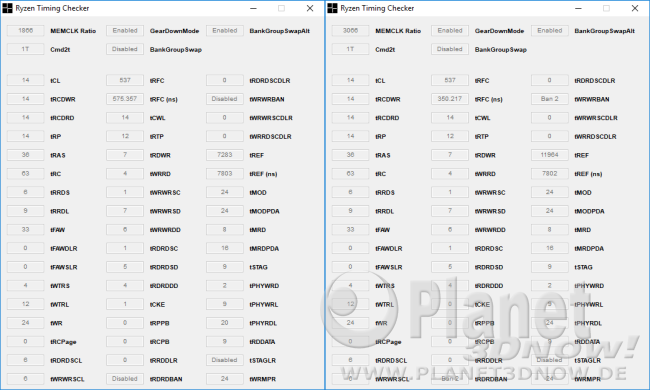Click the tRDRDBAN Ban 2 field in right window
This screenshot has width=650, height=390.
(x=450, y=379)
